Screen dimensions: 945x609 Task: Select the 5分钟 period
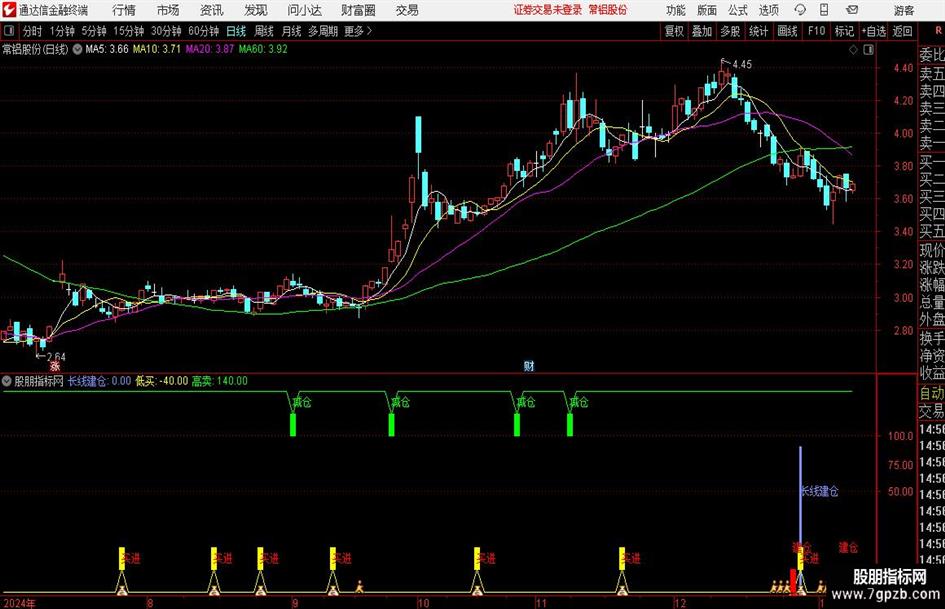pos(94,31)
